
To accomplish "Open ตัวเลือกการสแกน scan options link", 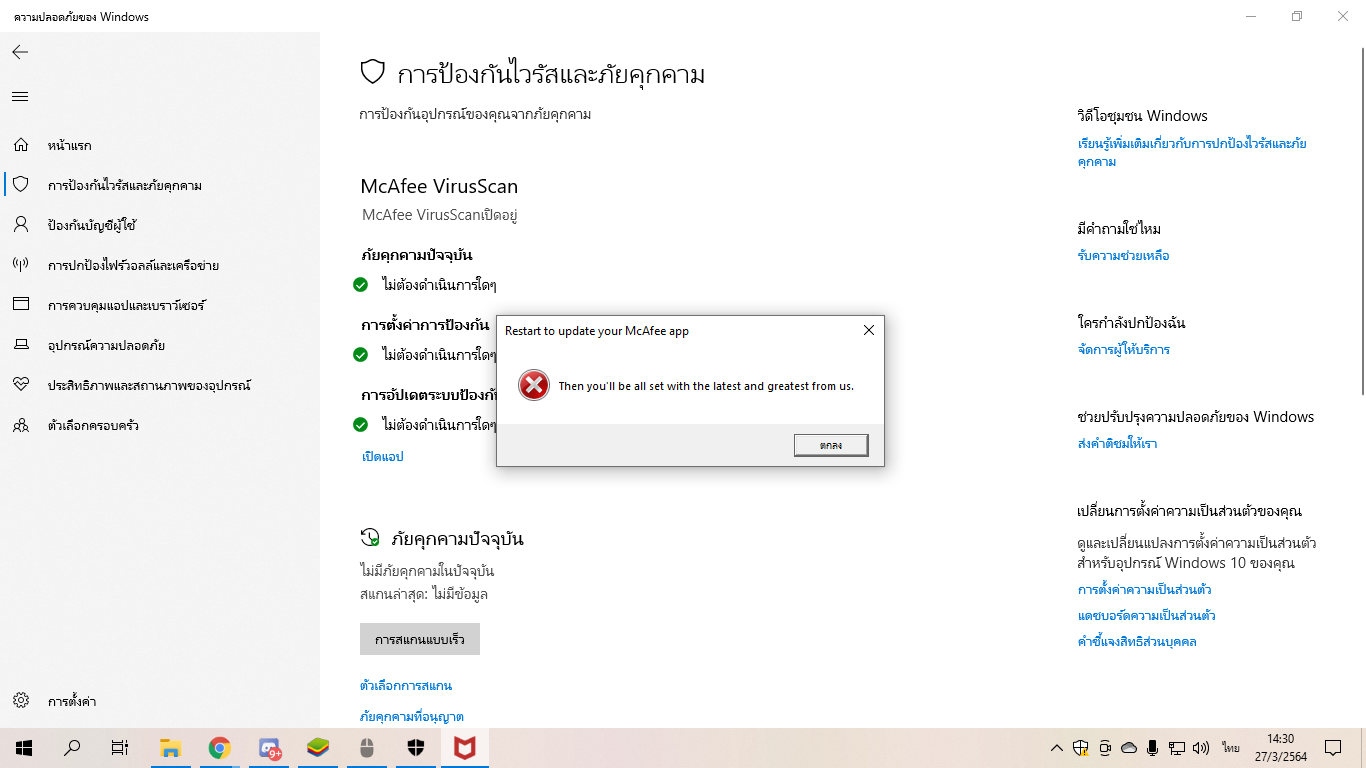I will pos(406,686).
